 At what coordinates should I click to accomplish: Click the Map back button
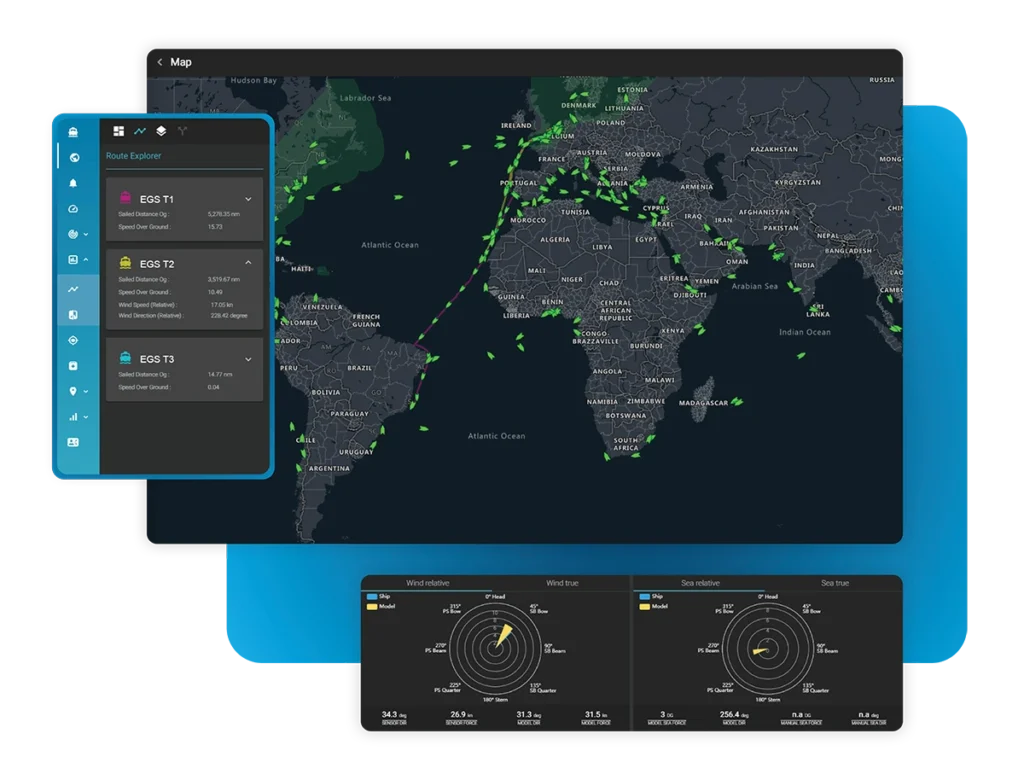(160, 61)
